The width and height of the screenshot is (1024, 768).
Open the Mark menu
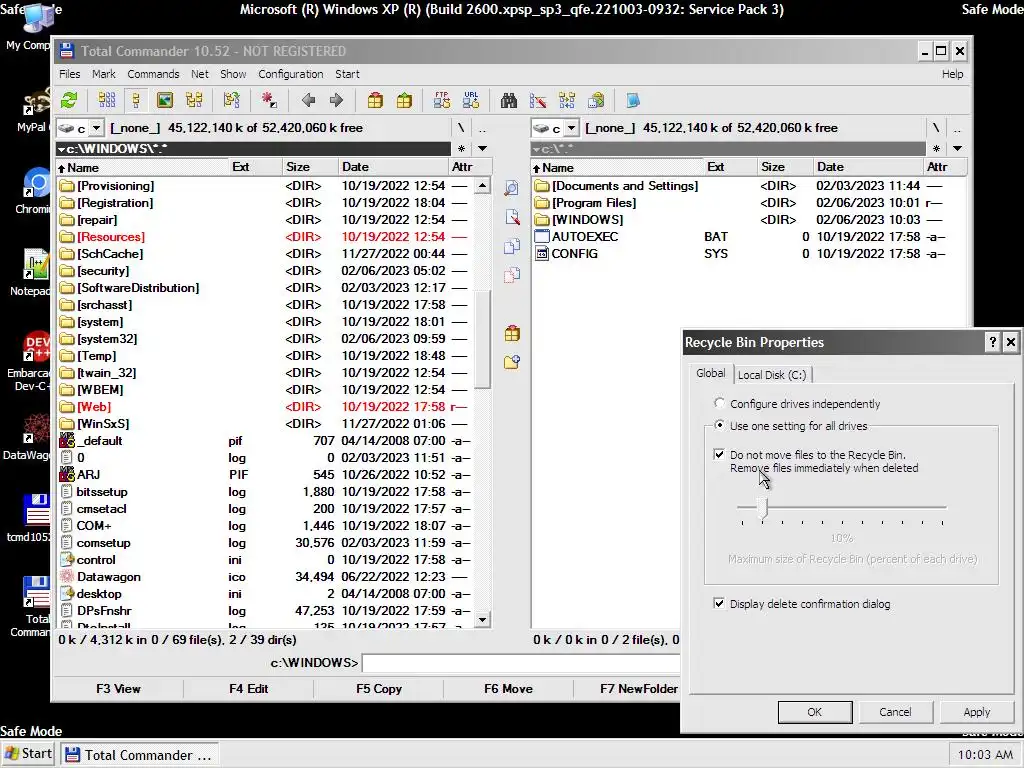click(103, 74)
